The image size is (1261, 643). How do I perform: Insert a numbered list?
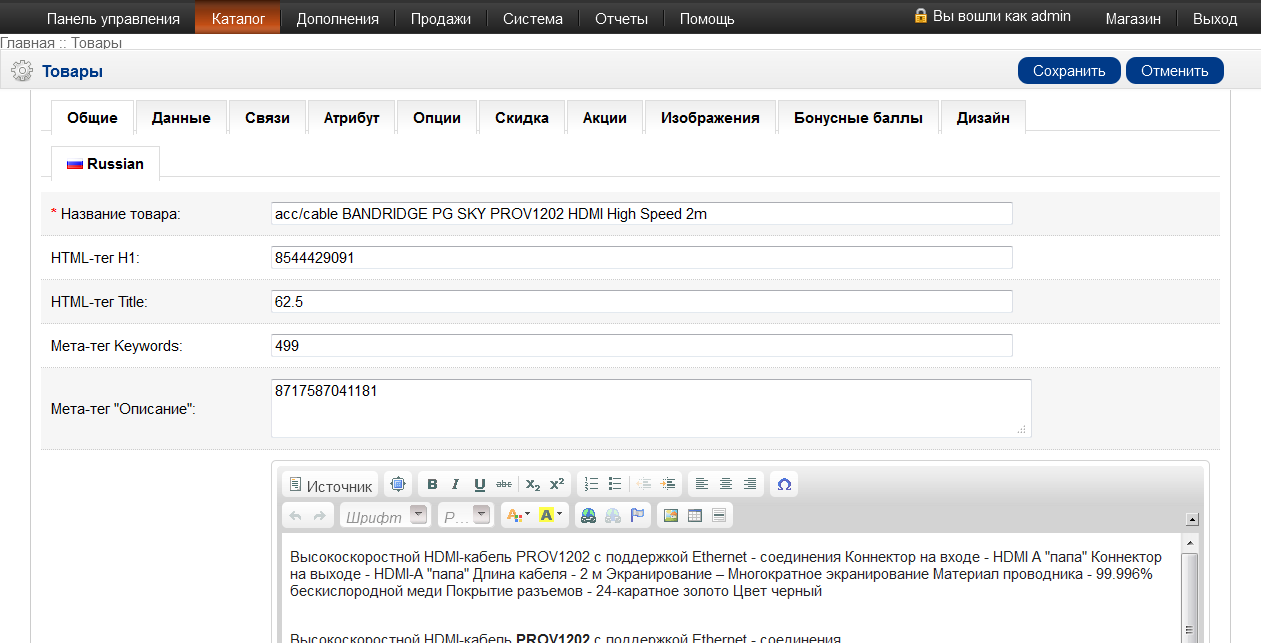click(591, 484)
